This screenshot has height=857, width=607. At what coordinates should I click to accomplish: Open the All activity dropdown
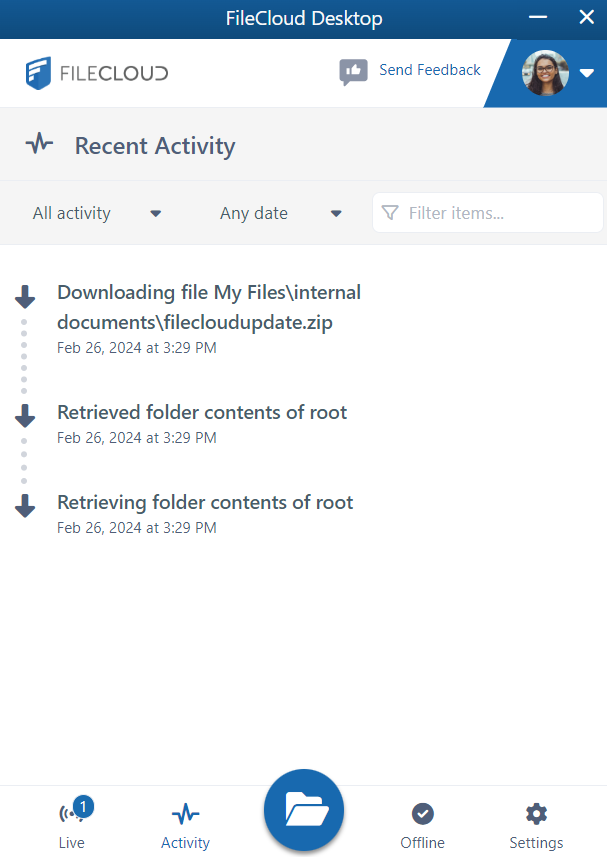click(95, 212)
